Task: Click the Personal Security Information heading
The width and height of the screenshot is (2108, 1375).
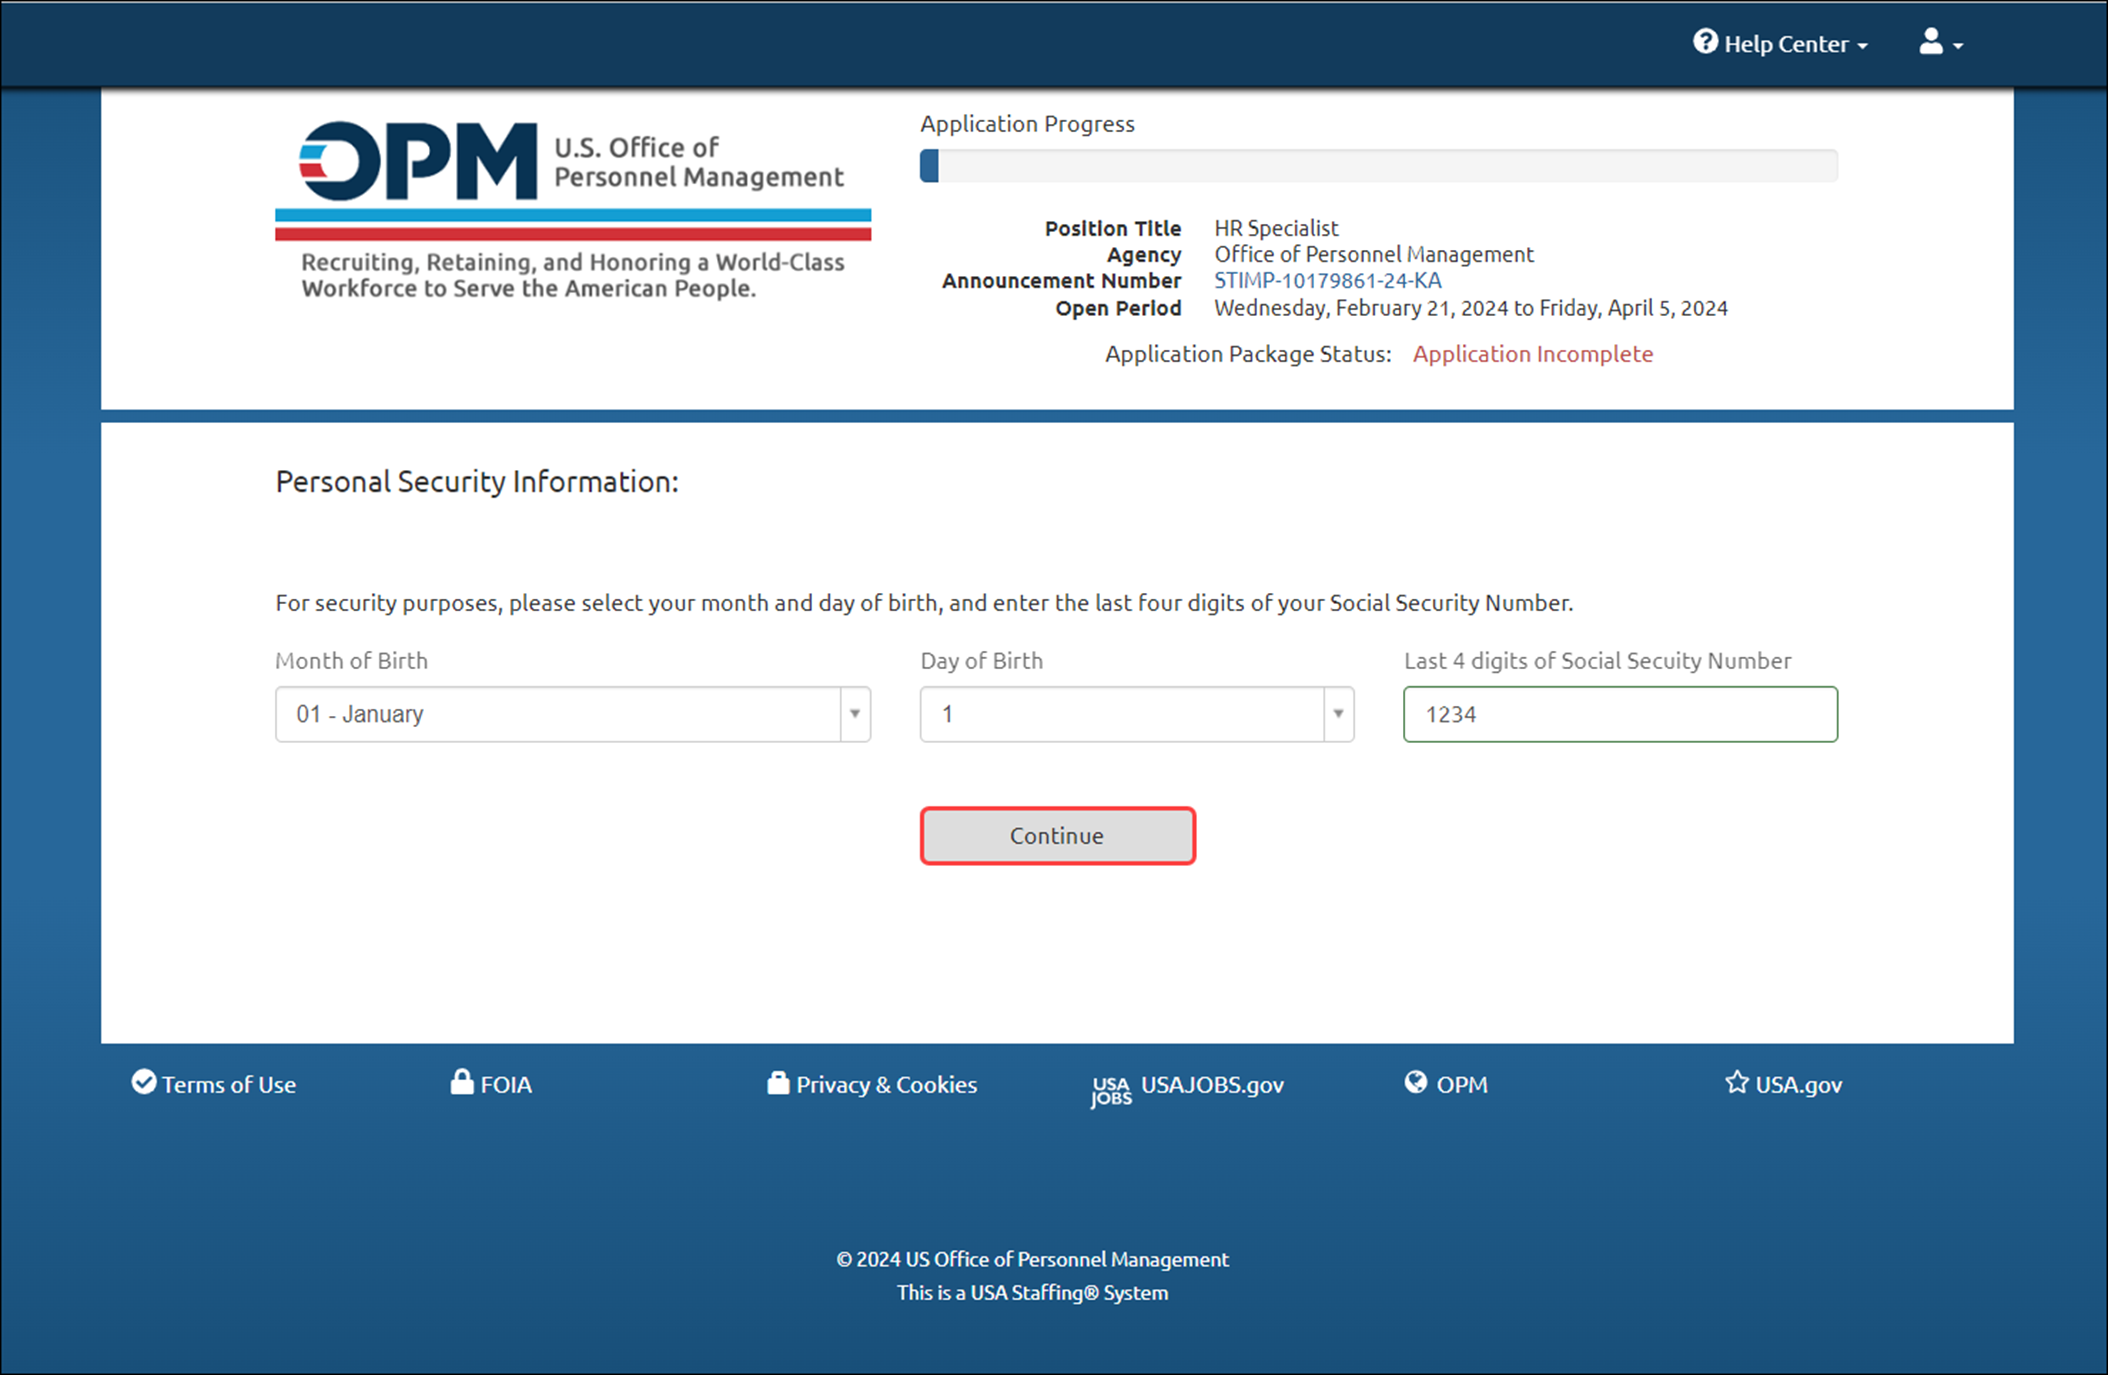Action: click(x=477, y=482)
